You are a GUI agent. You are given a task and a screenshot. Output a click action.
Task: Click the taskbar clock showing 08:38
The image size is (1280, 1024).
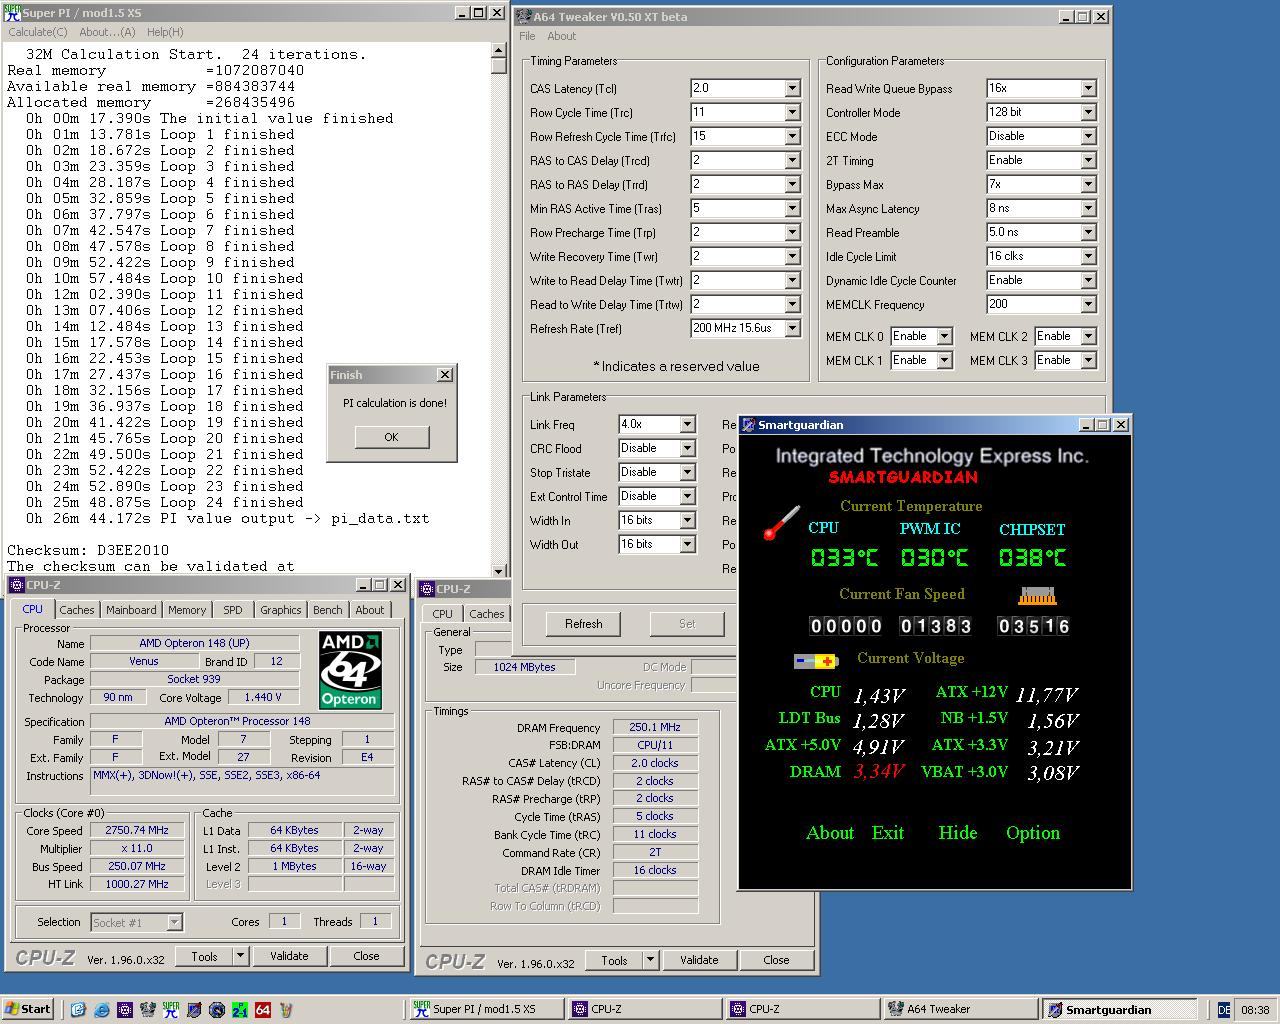(x=1255, y=1010)
